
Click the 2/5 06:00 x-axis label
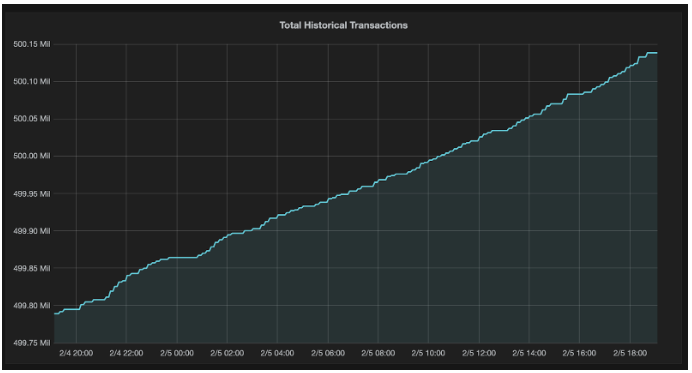[x=328, y=353]
